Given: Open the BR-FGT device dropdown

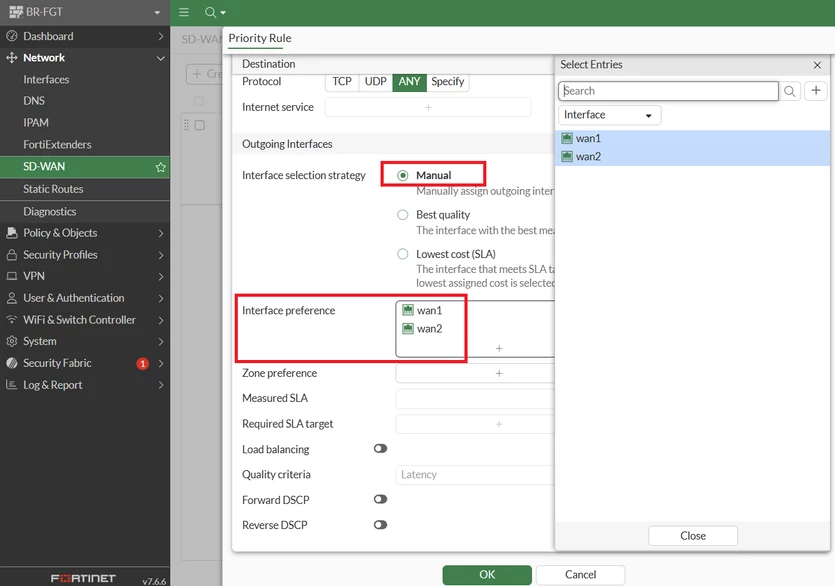Looking at the screenshot, I should (x=157, y=12).
